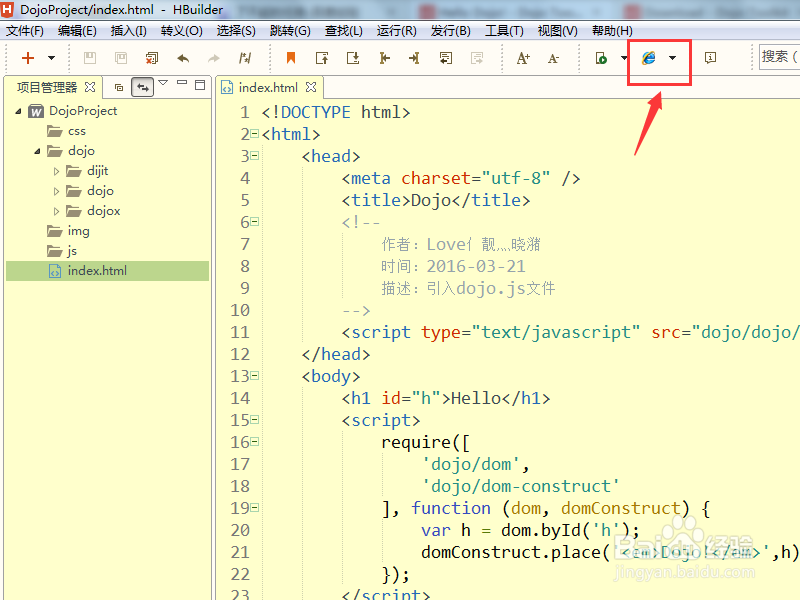Click the jump to previous marker icon
The width and height of the screenshot is (800, 600).
coord(322,58)
